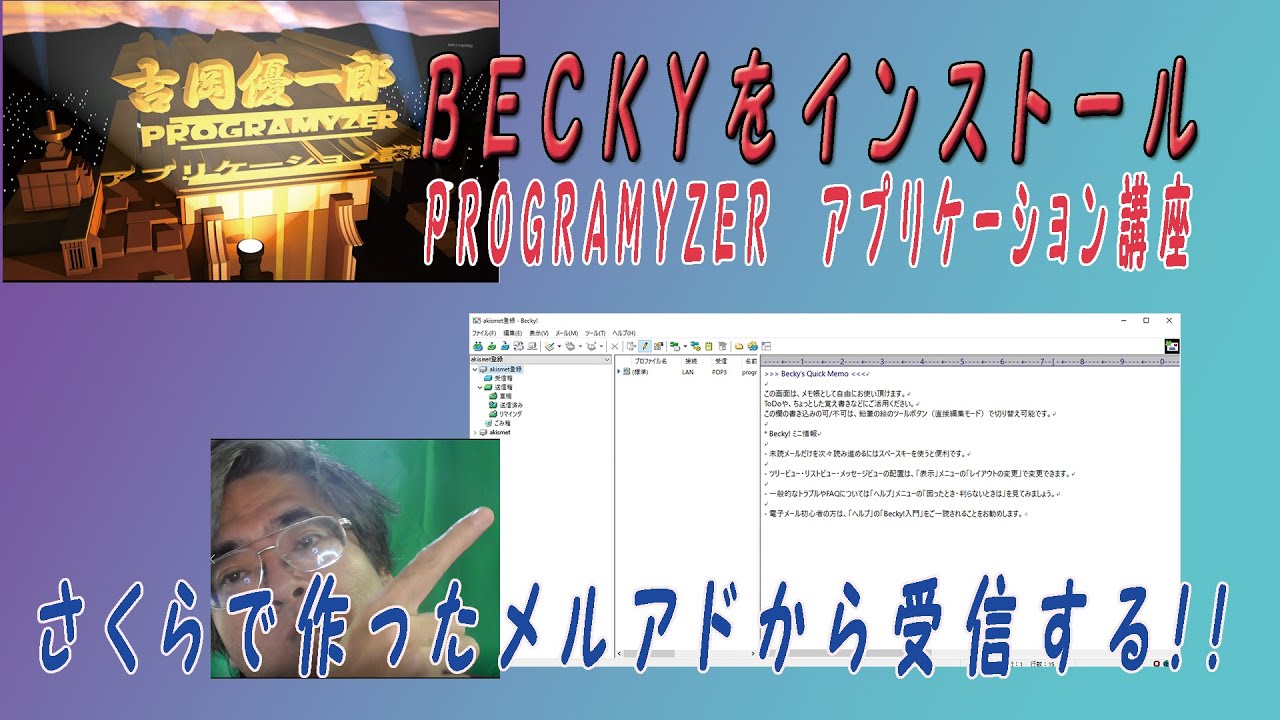Open the dropdown arrow beside compose mail icon
The width and height of the screenshot is (1280, 720).
[559, 346]
